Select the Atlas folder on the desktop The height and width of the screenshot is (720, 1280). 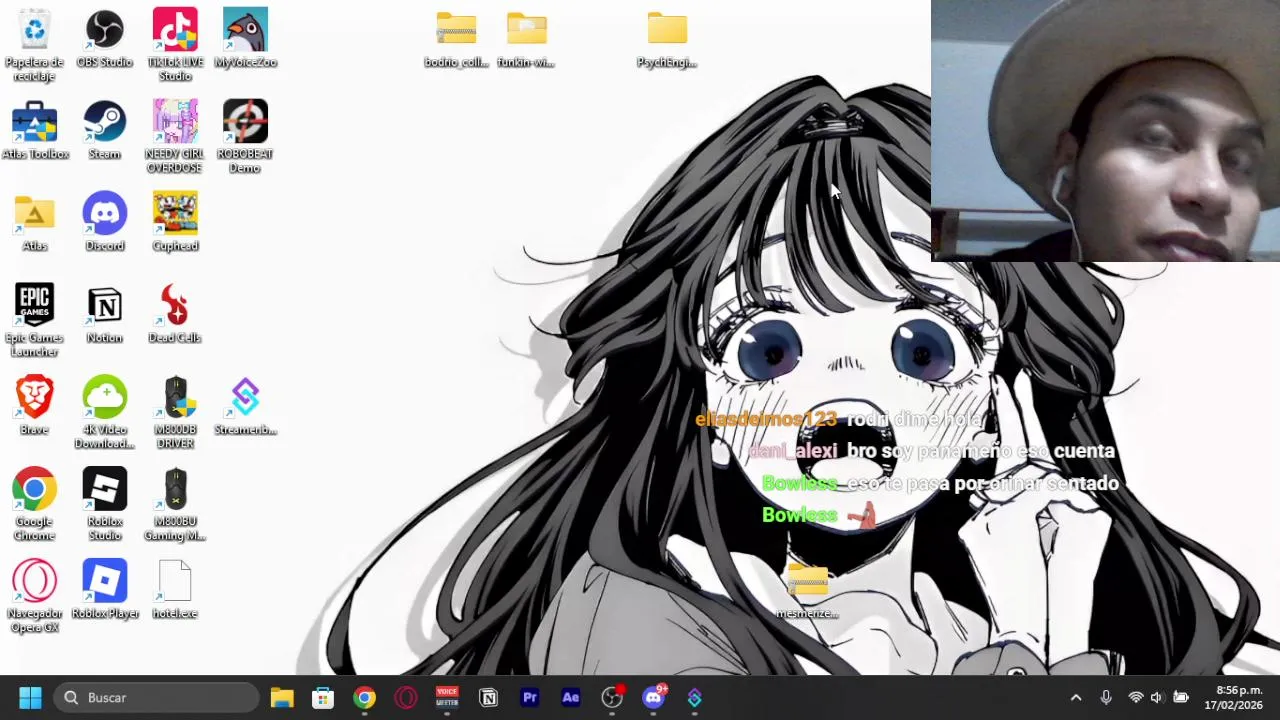click(34, 222)
